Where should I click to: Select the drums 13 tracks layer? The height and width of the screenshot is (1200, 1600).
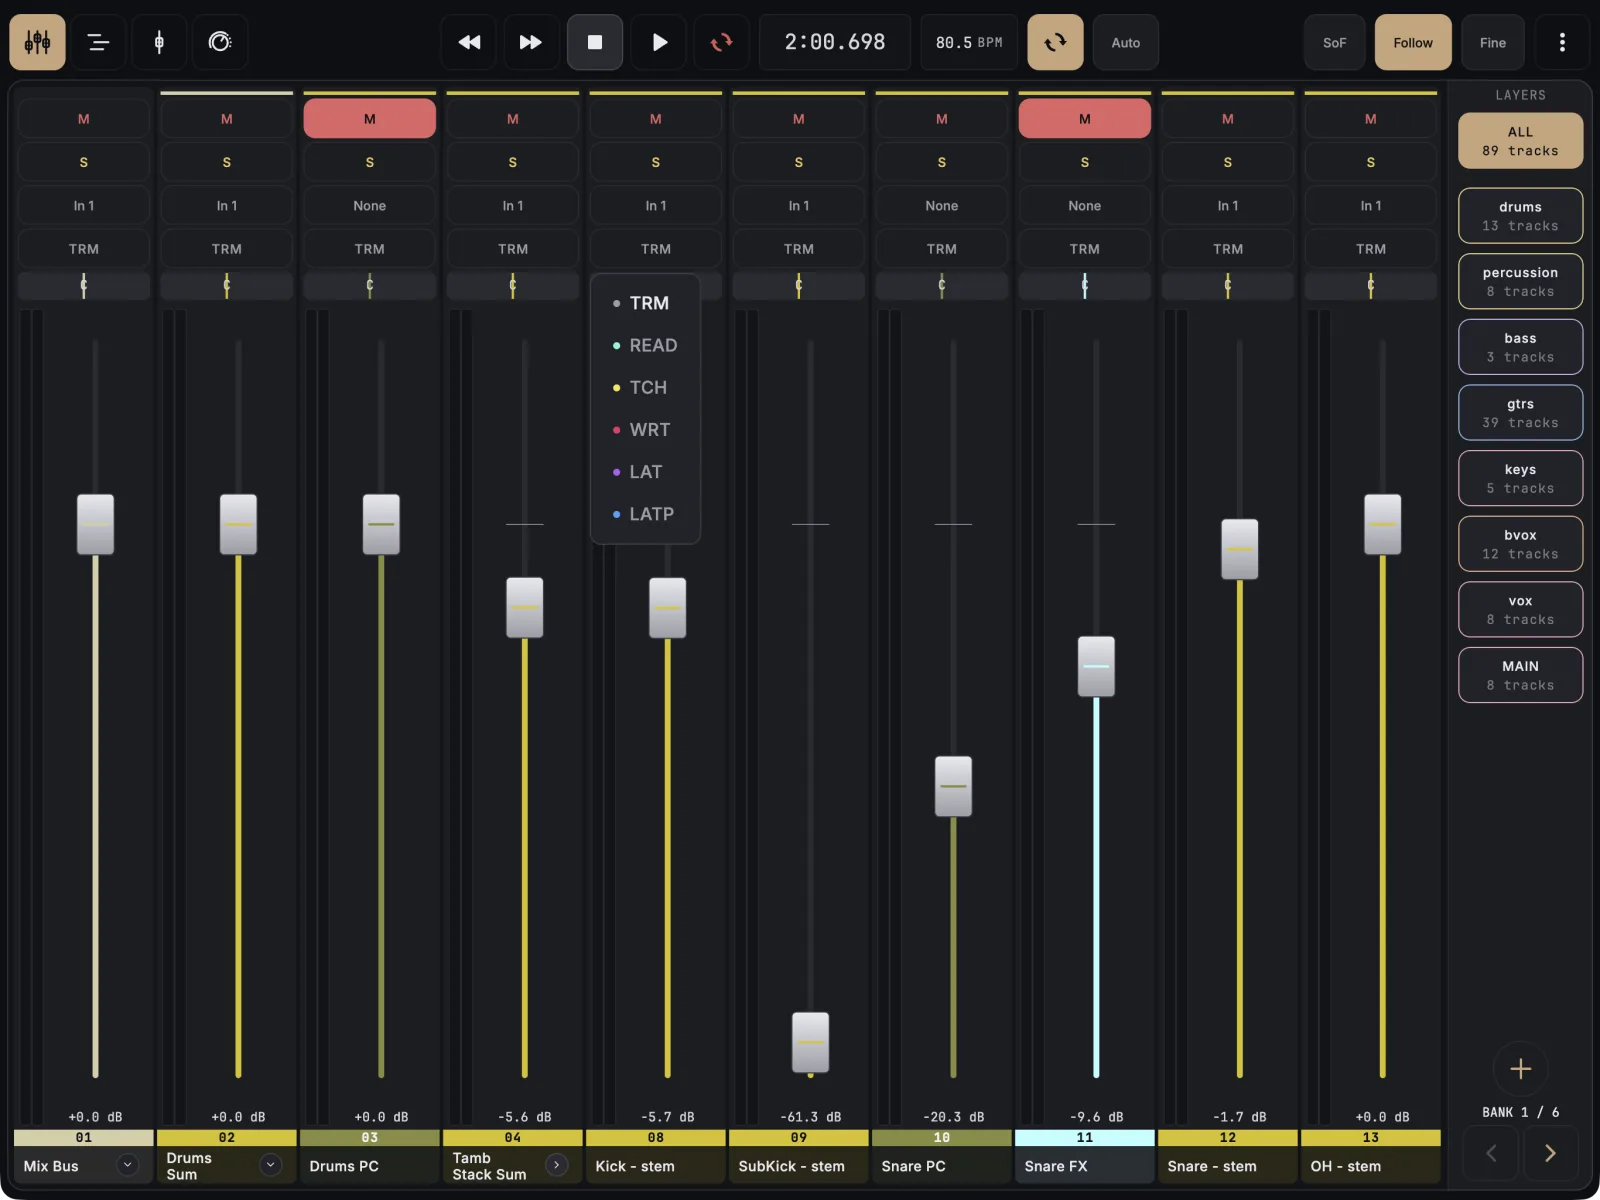pyautogui.click(x=1520, y=216)
